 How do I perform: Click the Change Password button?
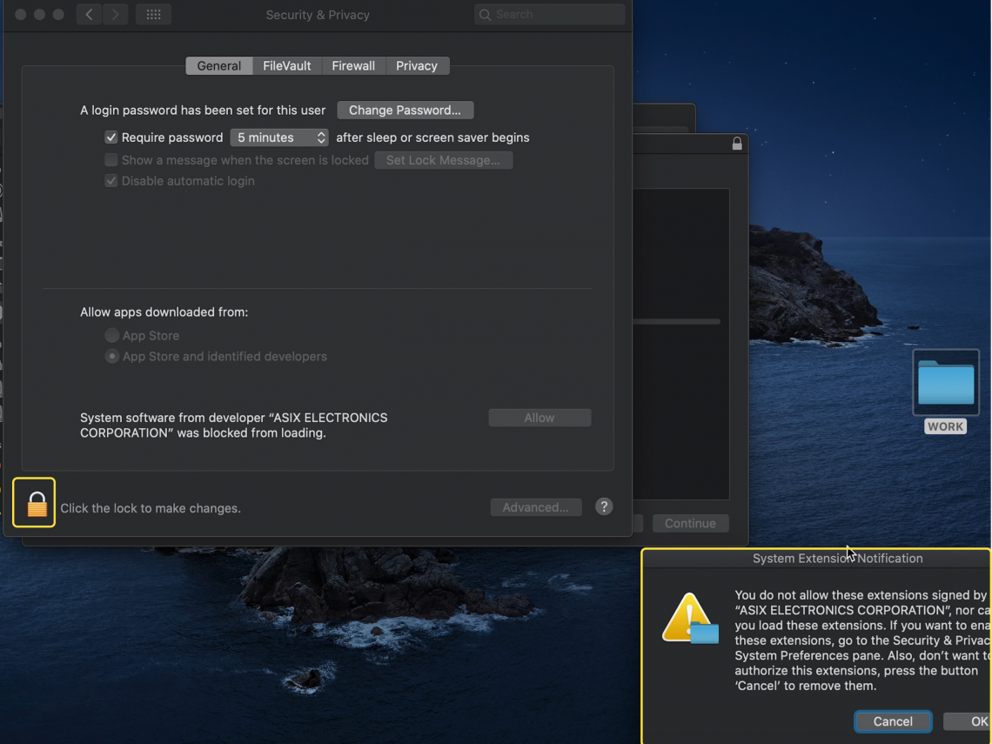click(405, 110)
